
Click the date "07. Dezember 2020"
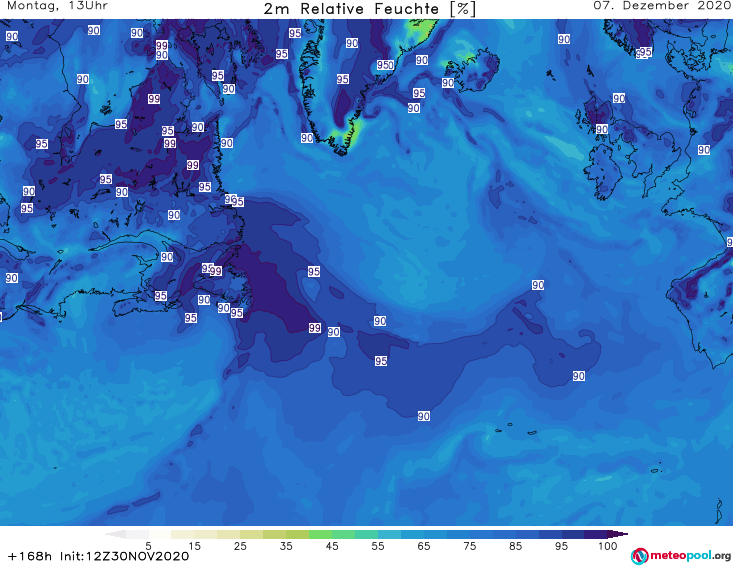click(662, 6)
